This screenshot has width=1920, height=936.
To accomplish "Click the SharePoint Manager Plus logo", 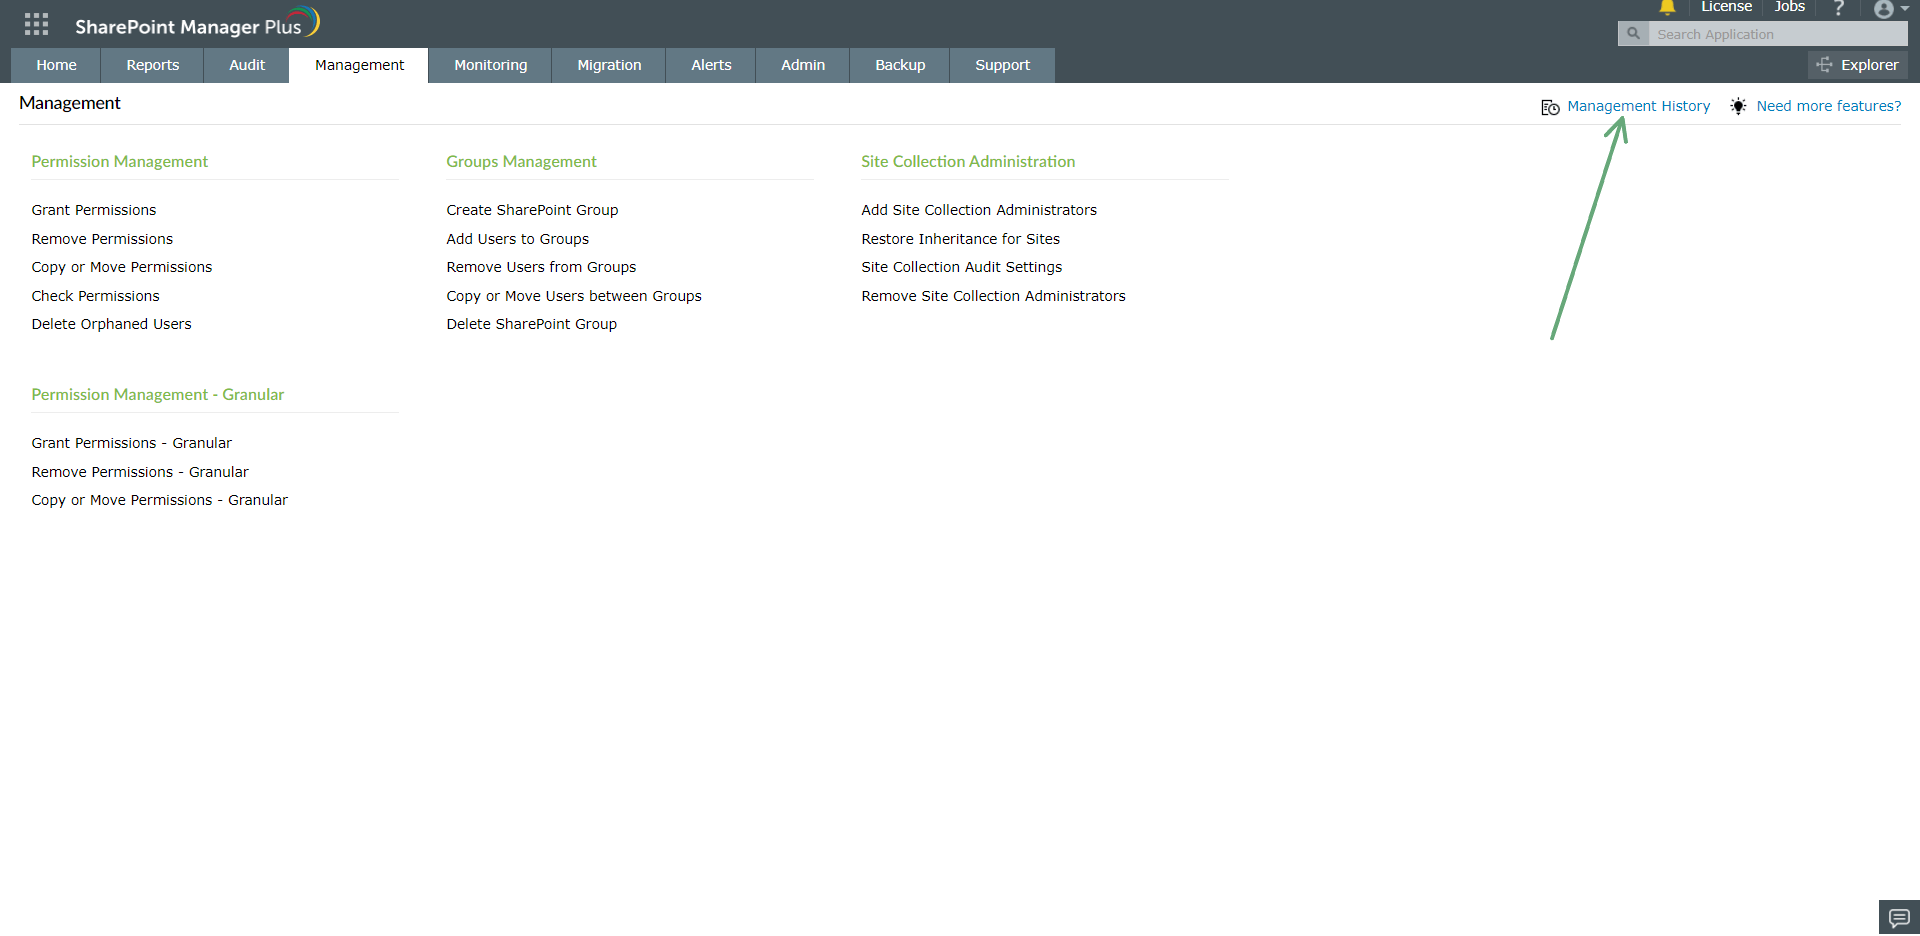I will click(197, 24).
